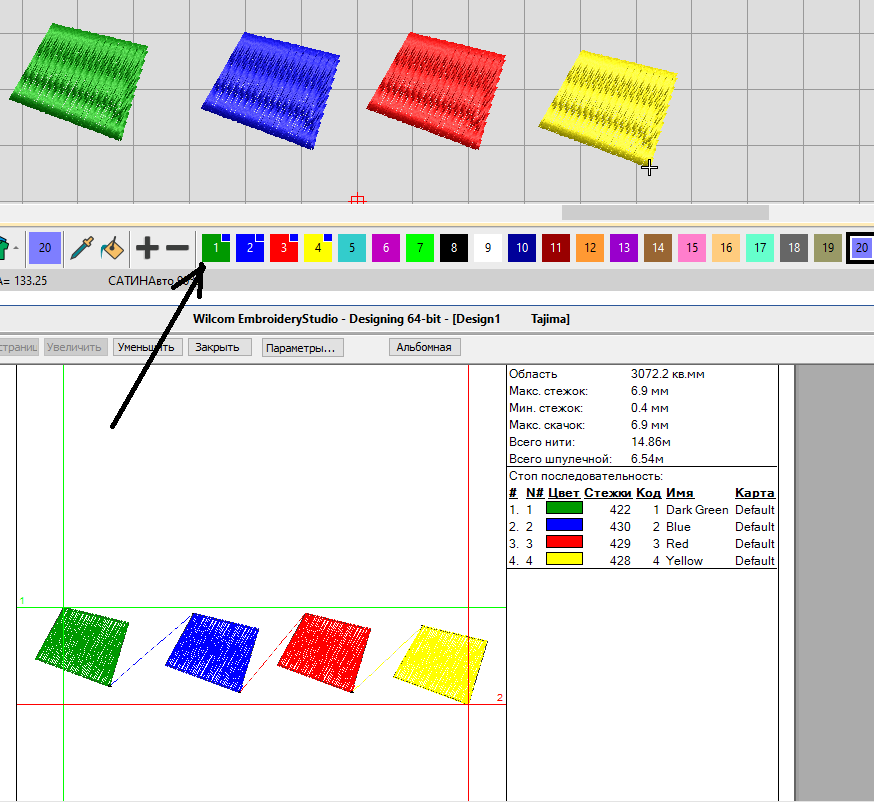
Task: Click the horizontal scrollbar in design view
Action: pos(665,212)
